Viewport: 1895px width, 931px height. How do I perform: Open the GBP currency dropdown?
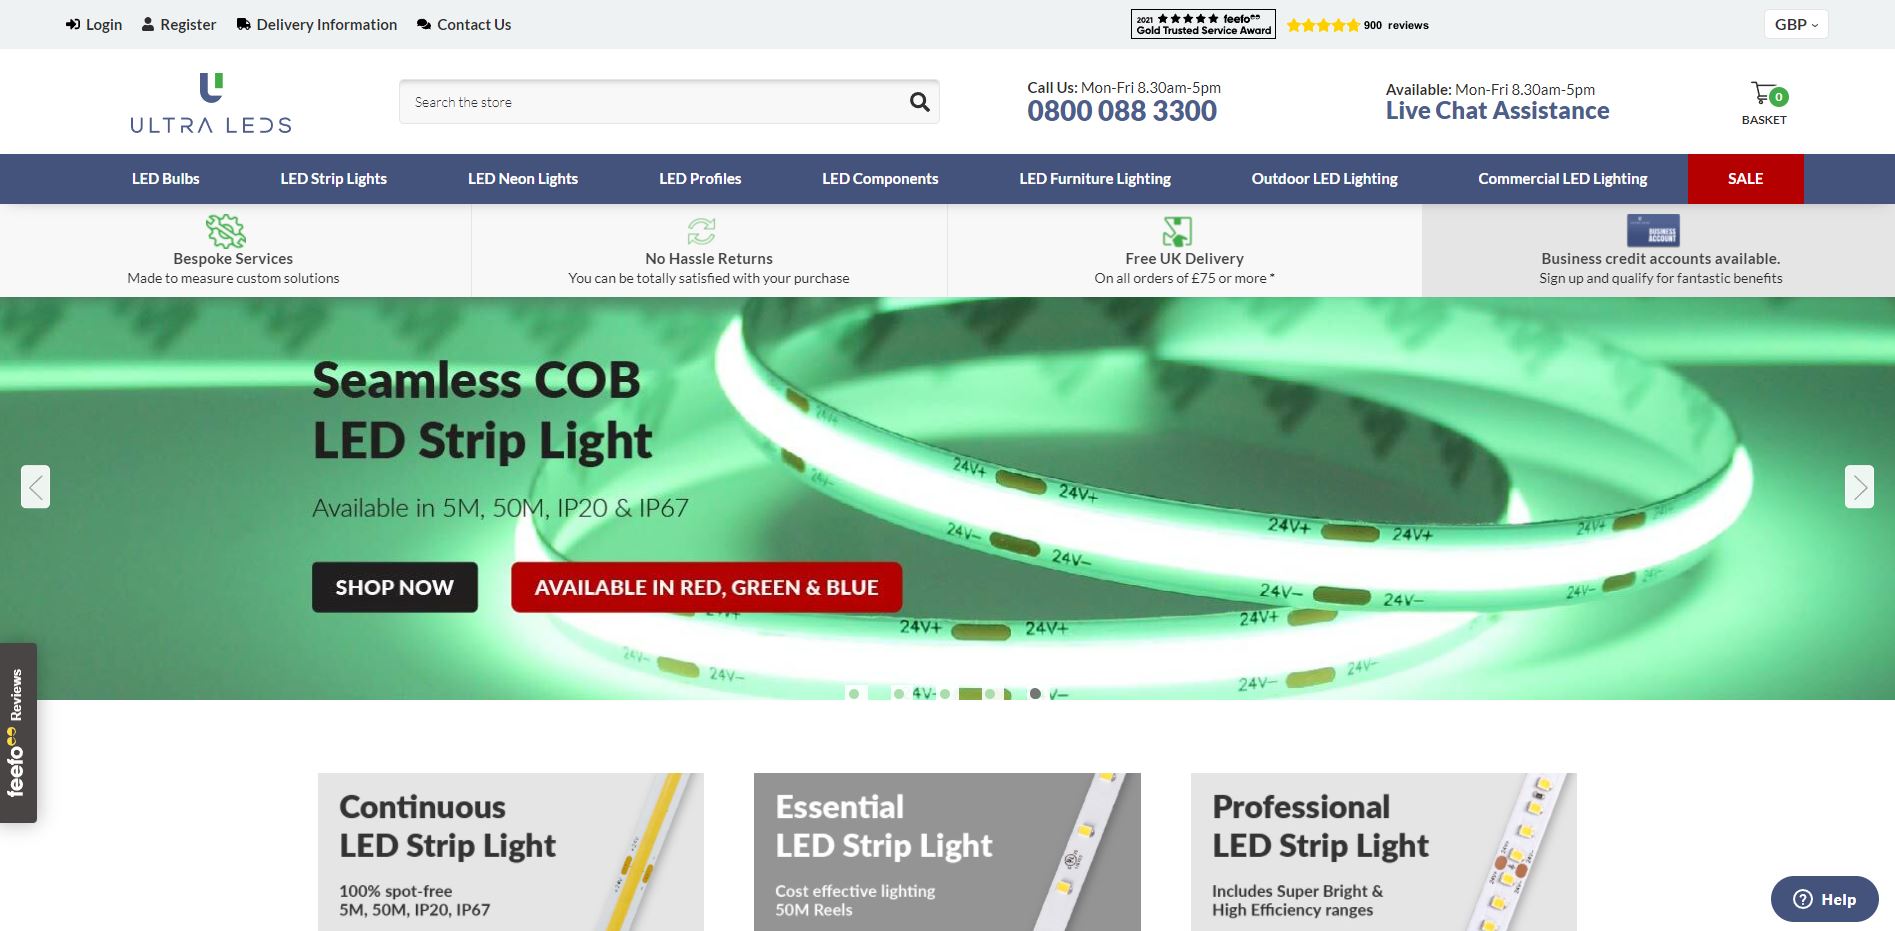point(1795,24)
